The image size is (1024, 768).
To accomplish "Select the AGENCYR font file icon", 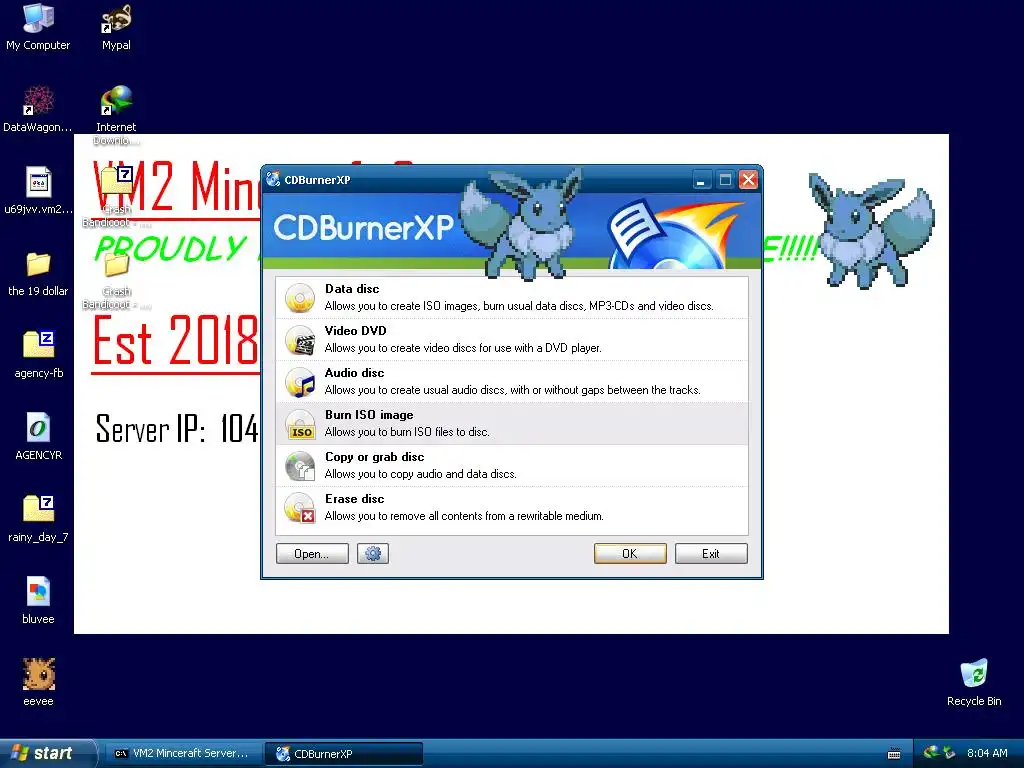I will (x=38, y=428).
